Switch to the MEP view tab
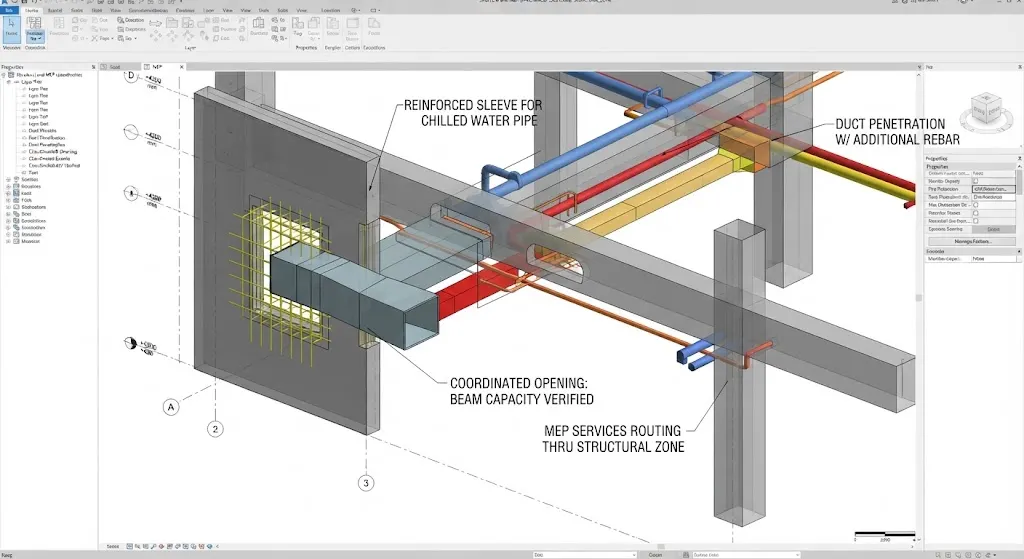 (157, 67)
